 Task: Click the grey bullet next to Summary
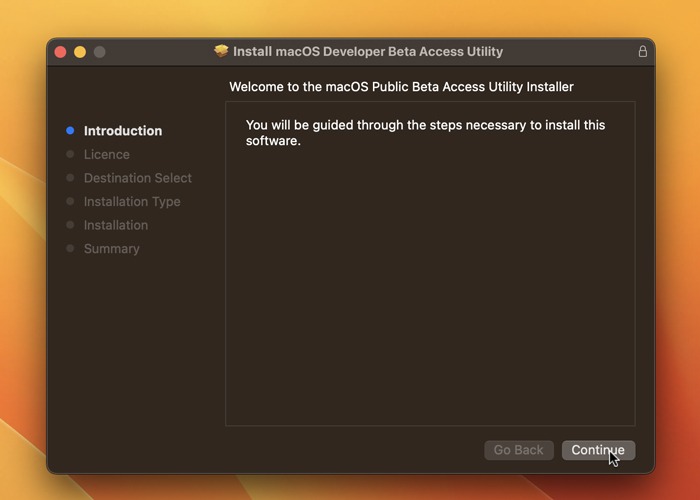click(70, 248)
